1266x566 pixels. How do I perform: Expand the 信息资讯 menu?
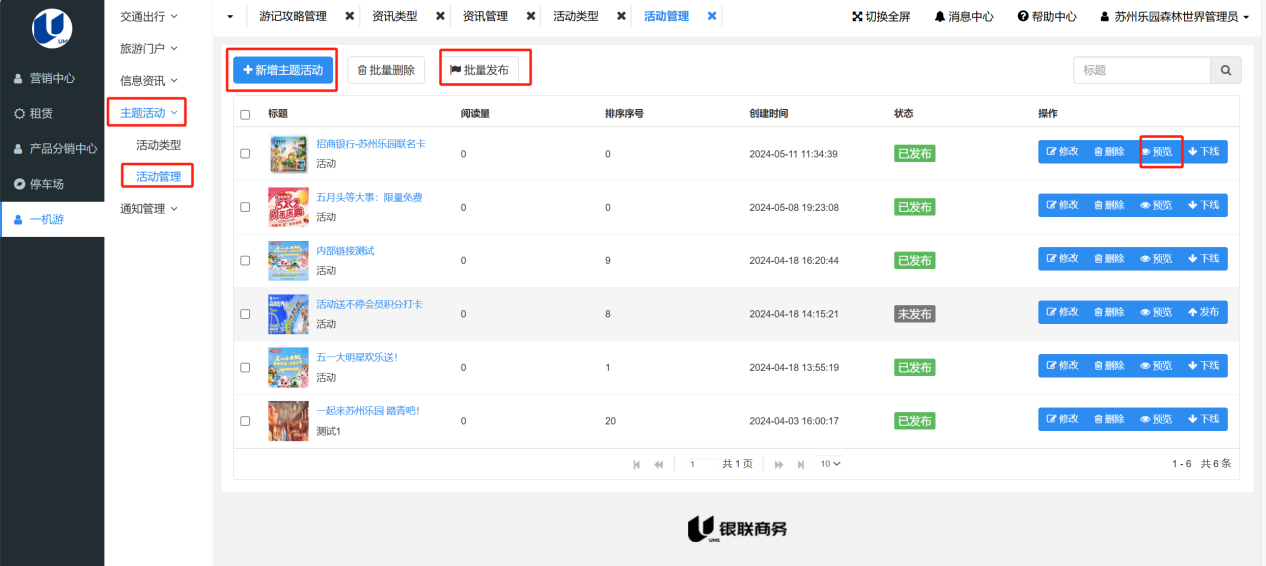[x=149, y=80]
